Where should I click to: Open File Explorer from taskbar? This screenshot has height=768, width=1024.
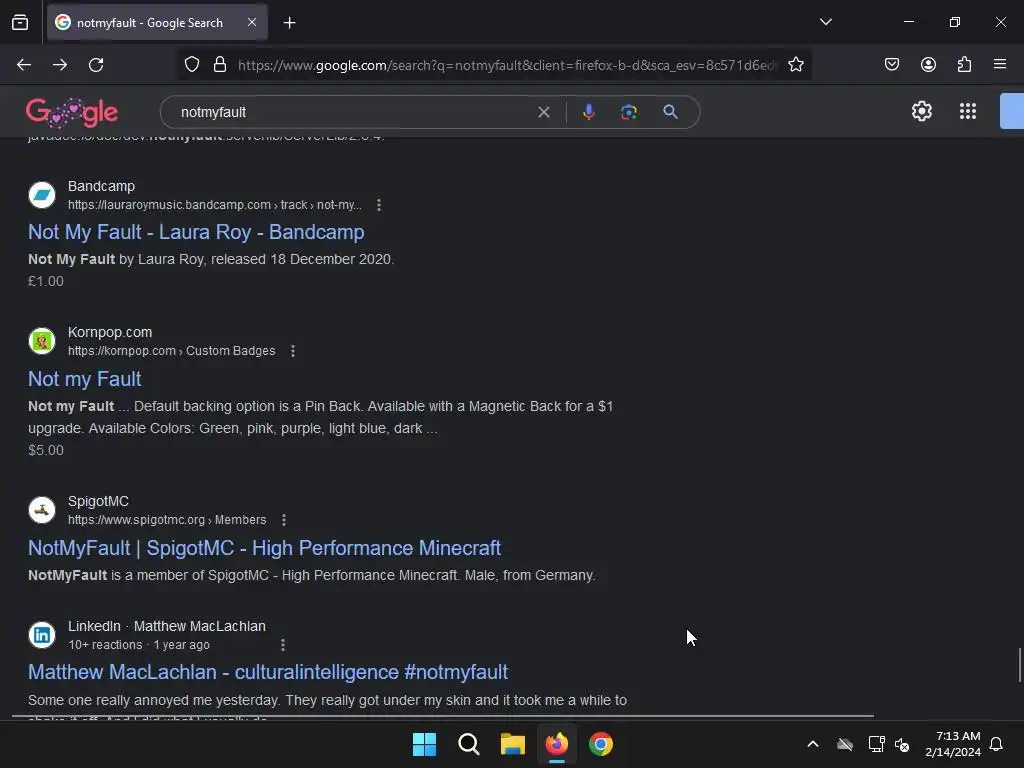(x=513, y=744)
